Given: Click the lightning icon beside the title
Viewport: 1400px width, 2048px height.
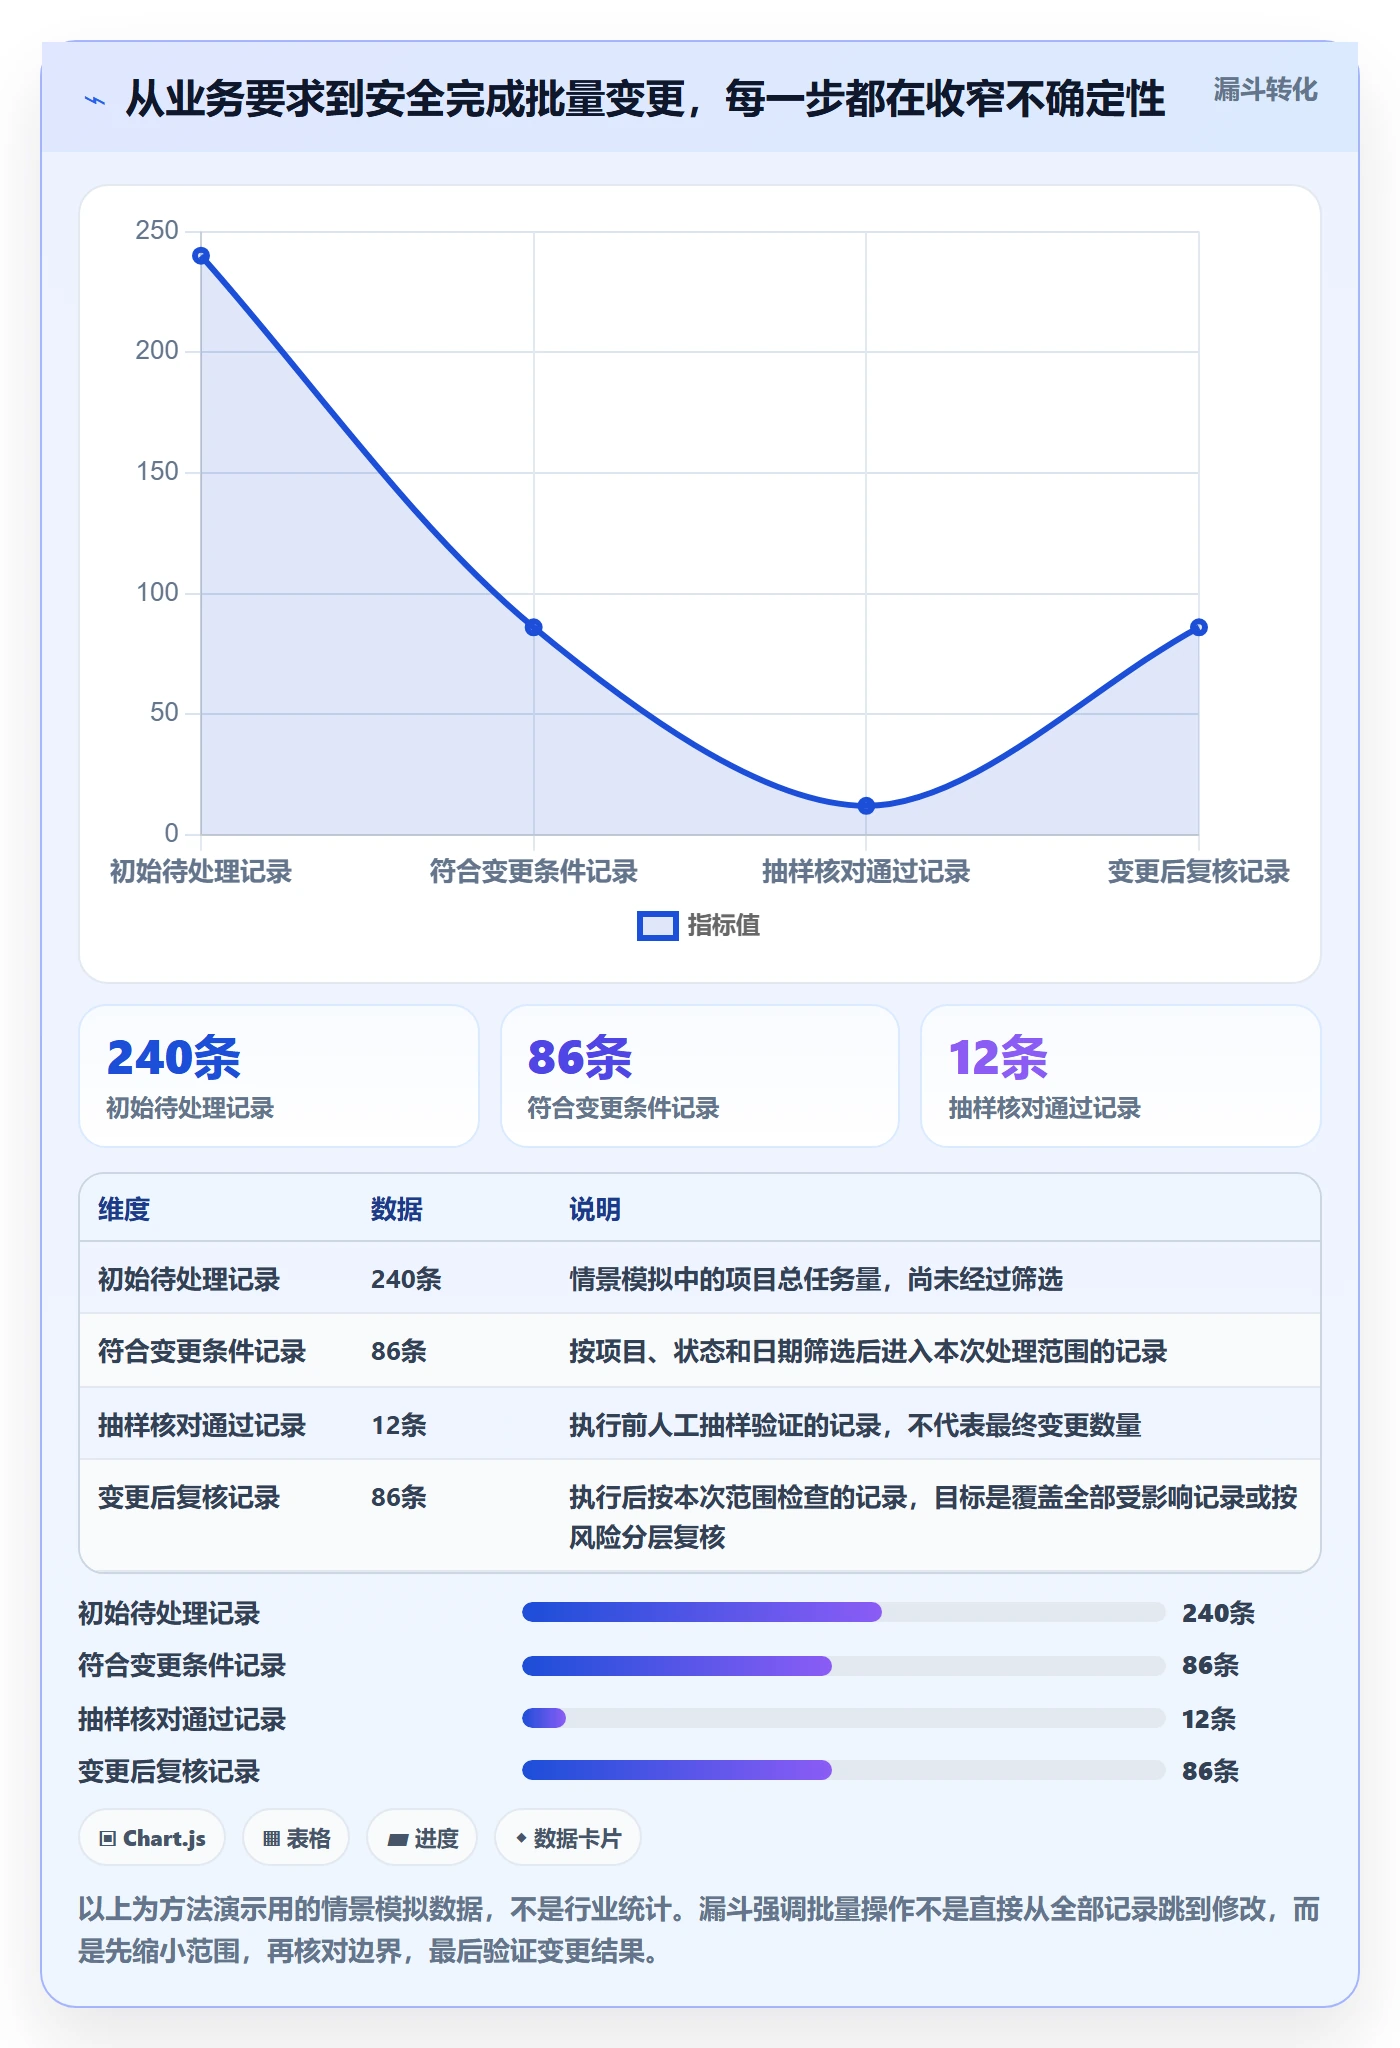Looking at the screenshot, I should click(x=95, y=100).
